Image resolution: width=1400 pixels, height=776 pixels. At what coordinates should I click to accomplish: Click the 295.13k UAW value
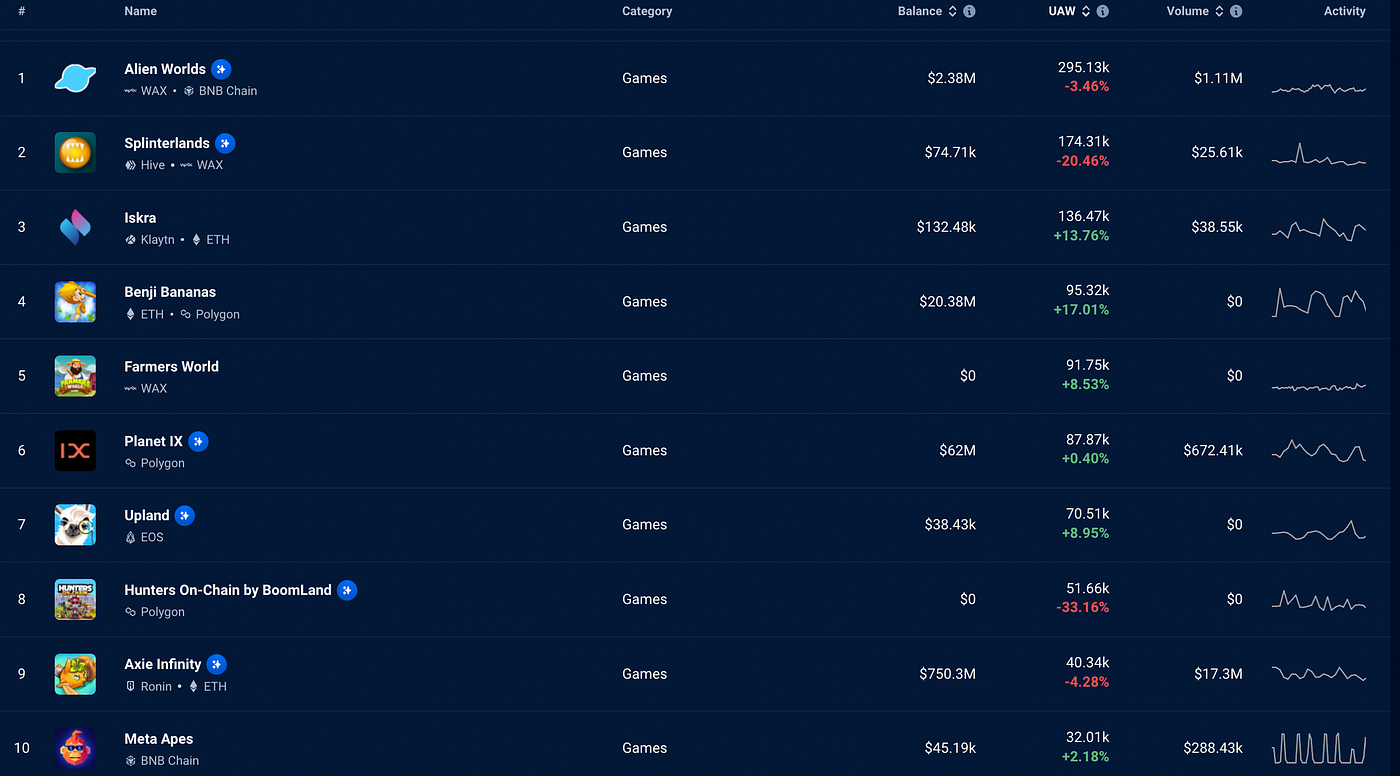(1083, 67)
